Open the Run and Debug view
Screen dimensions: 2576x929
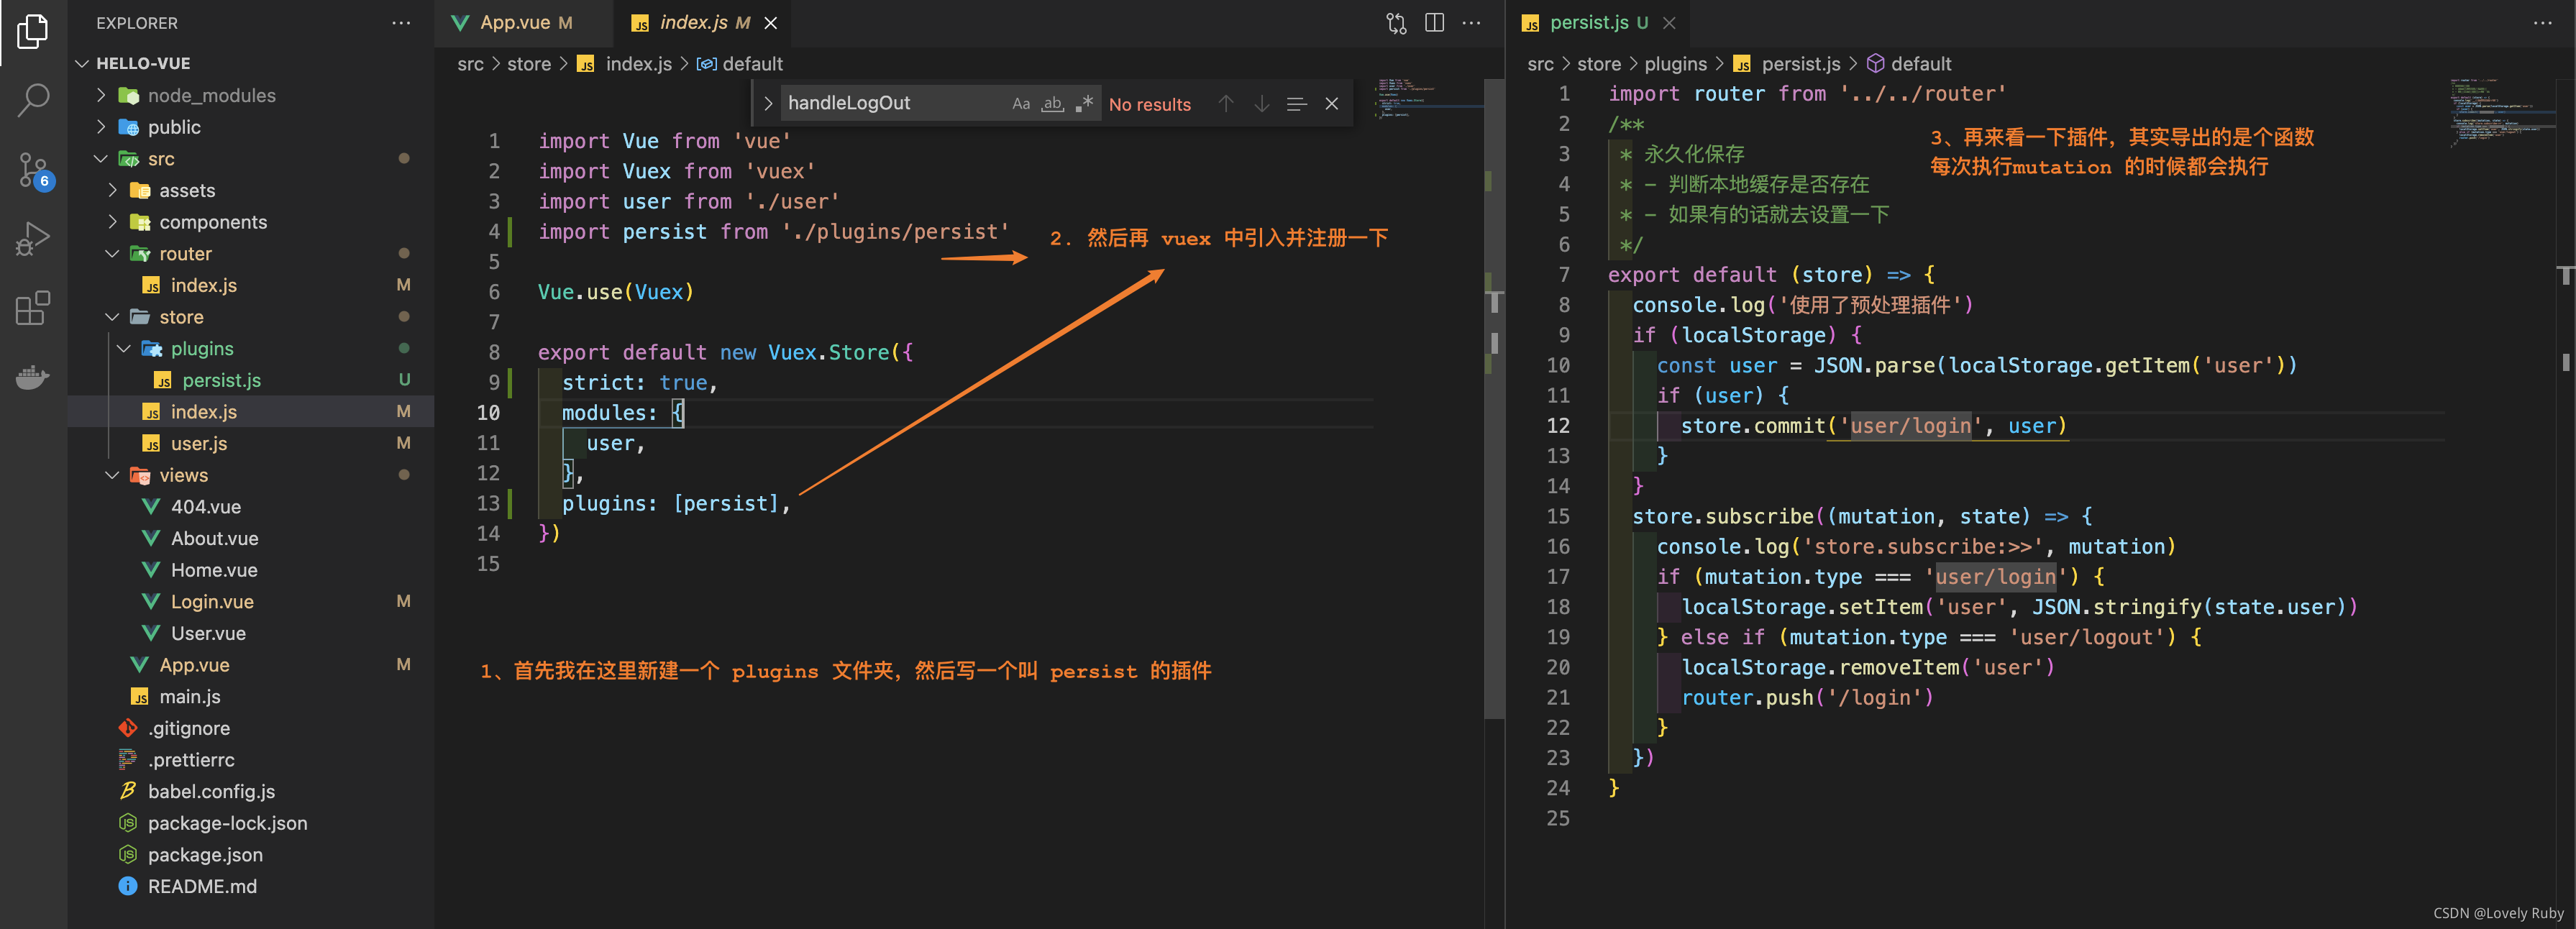click(x=33, y=239)
